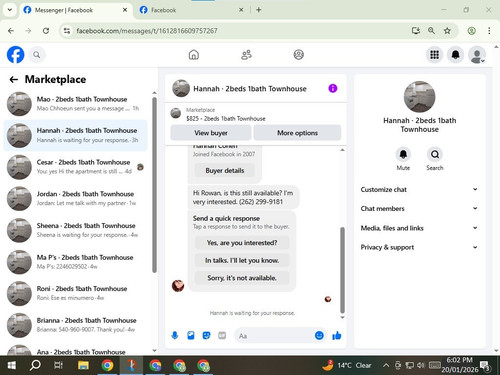Expand the Chat members section

click(x=419, y=208)
